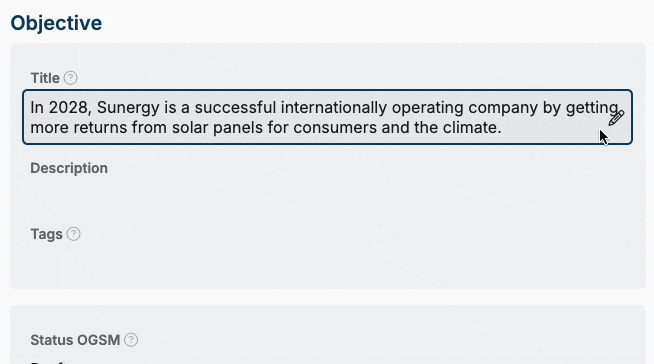Open the help icon beside Tags
654x364 pixels.
[73, 234]
